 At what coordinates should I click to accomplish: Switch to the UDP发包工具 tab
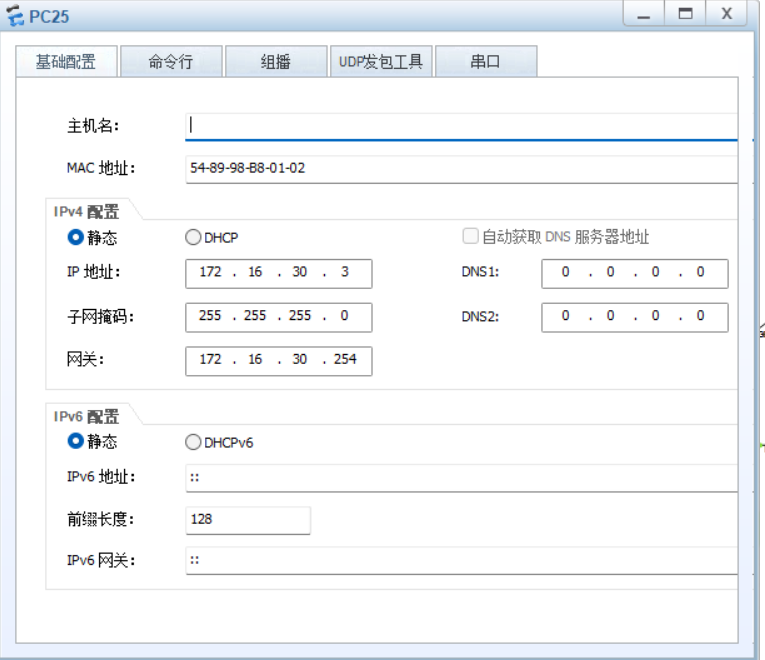(381, 61)
